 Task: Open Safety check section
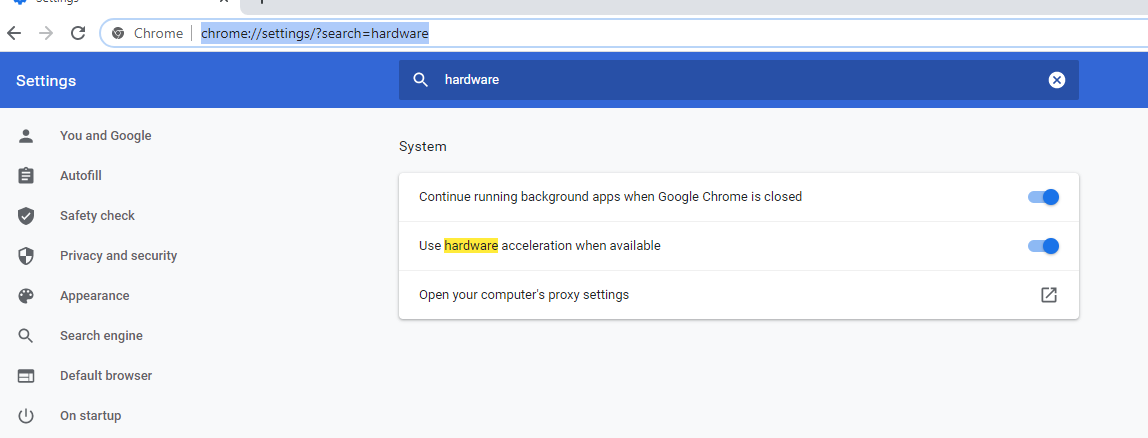[97, 215]
